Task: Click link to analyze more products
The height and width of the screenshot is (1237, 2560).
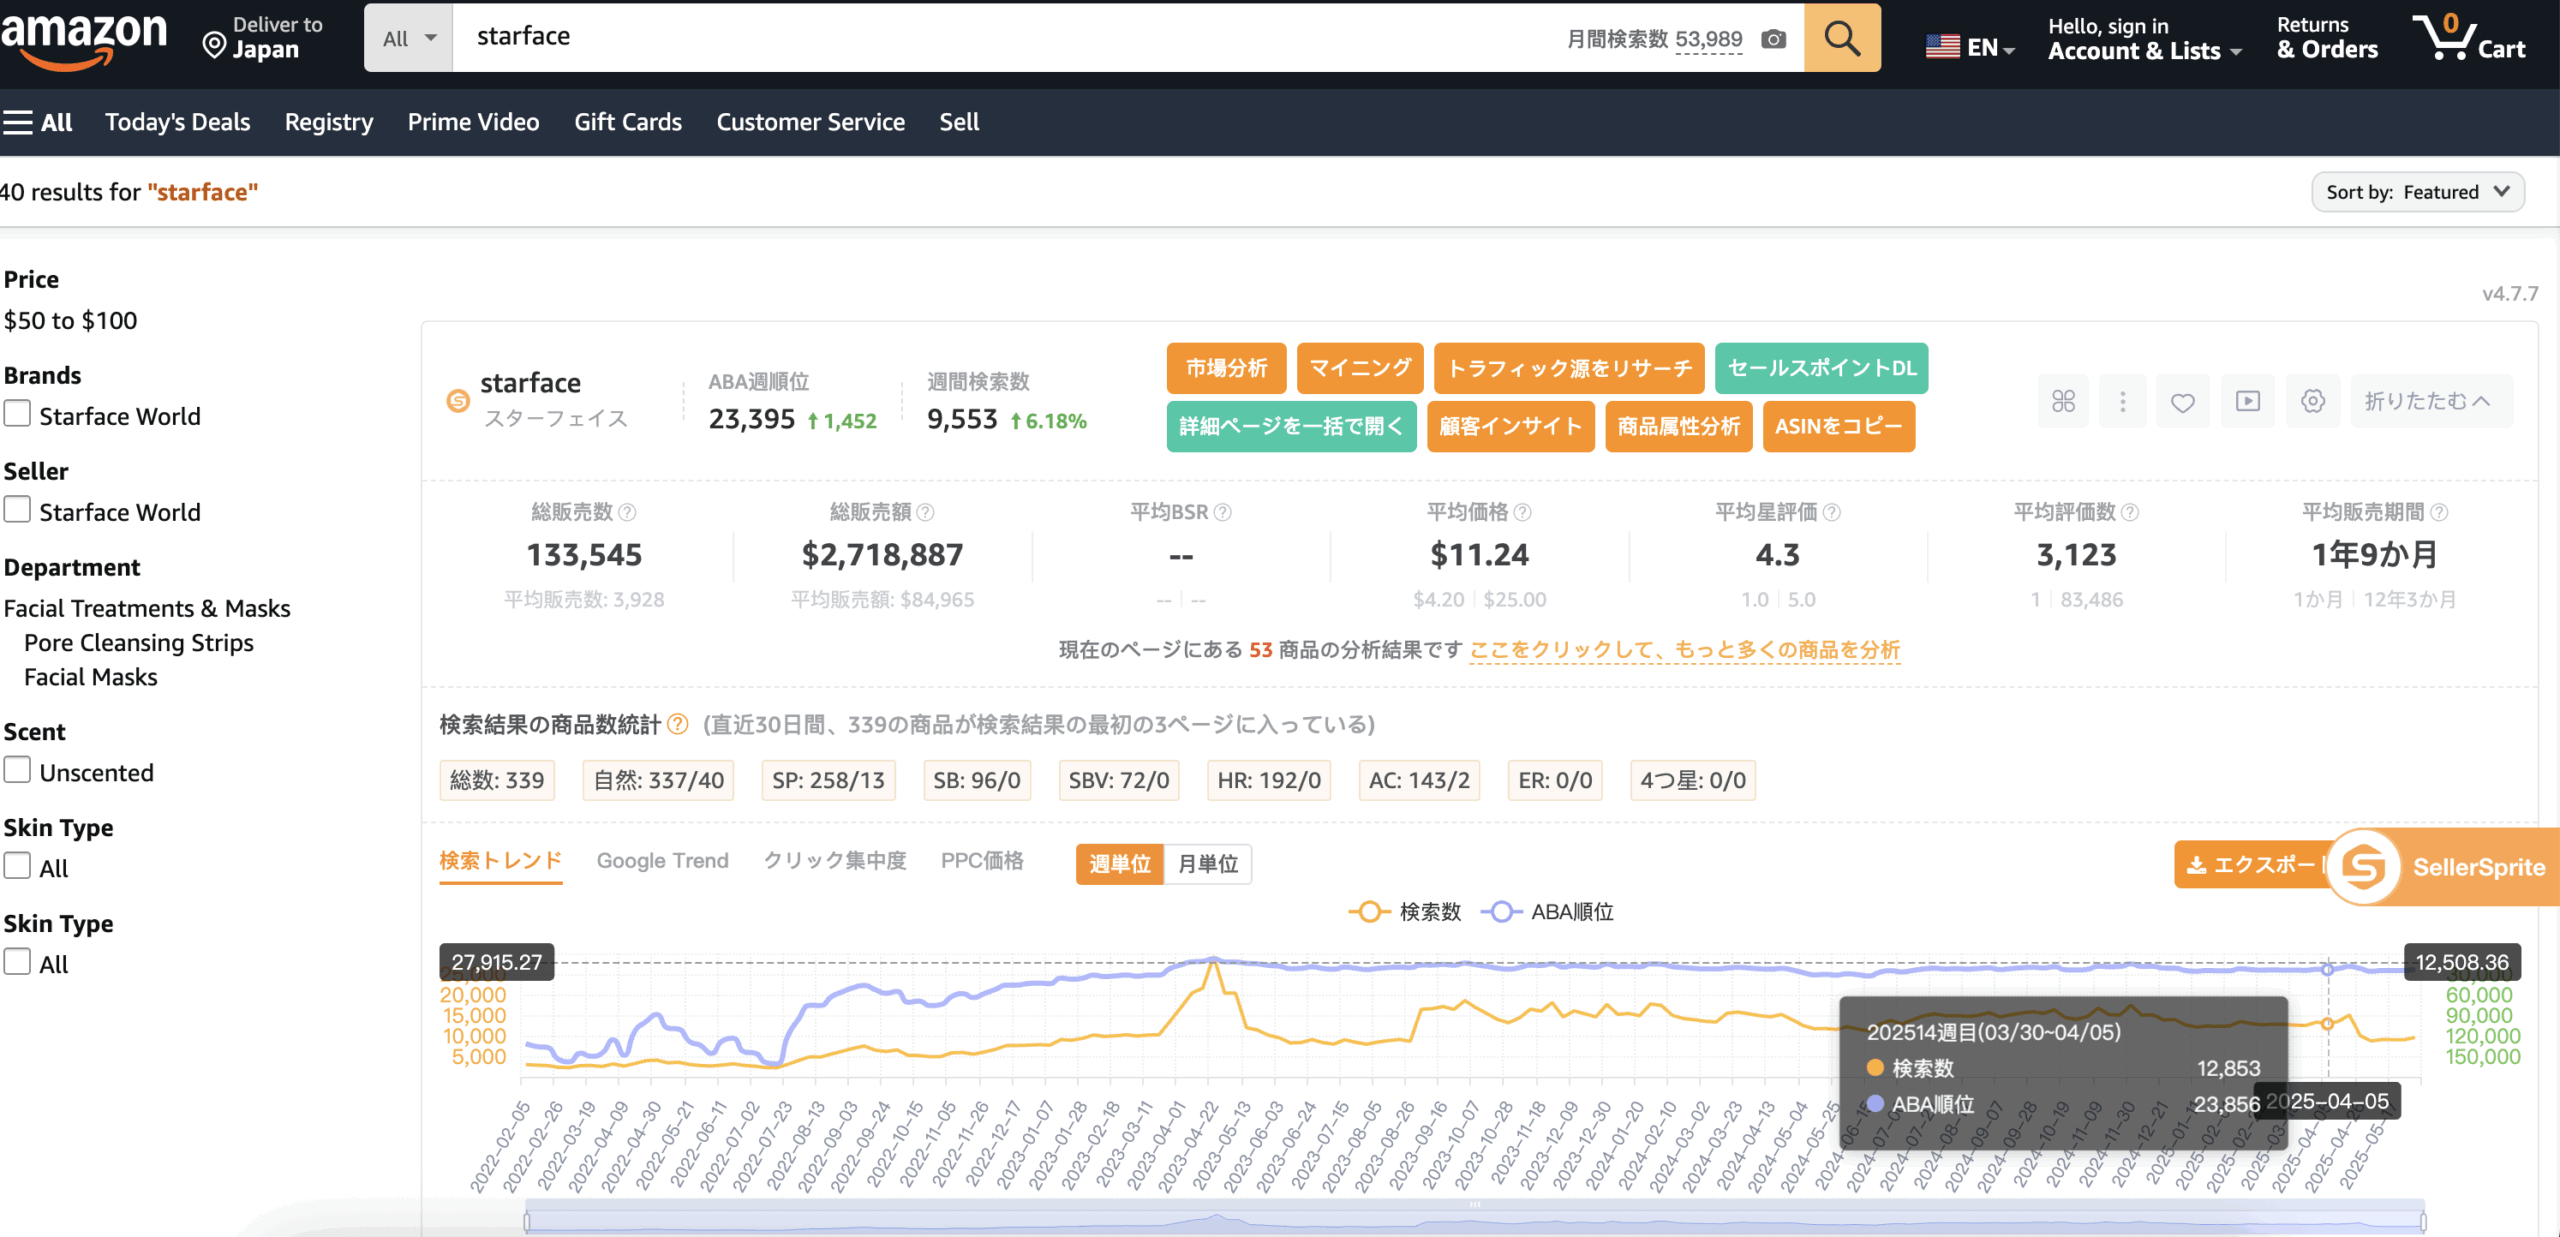Action: 1685,650
